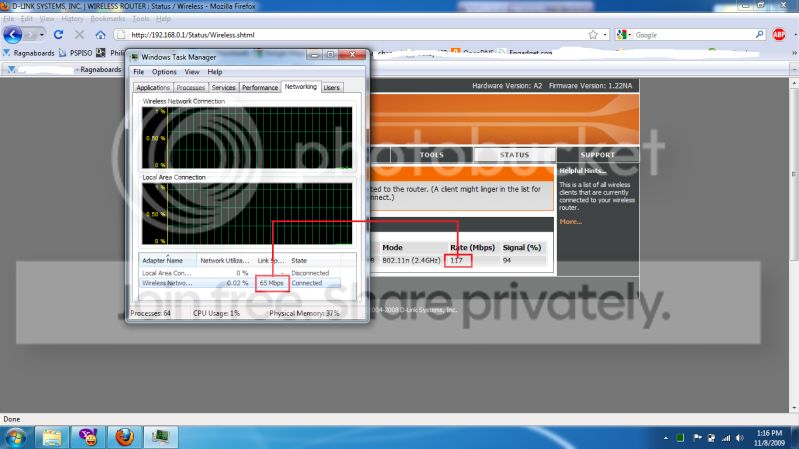Viewport: 799px width, 449px height.
Task: Open Firefox from the taskbar
Action: 124,437
